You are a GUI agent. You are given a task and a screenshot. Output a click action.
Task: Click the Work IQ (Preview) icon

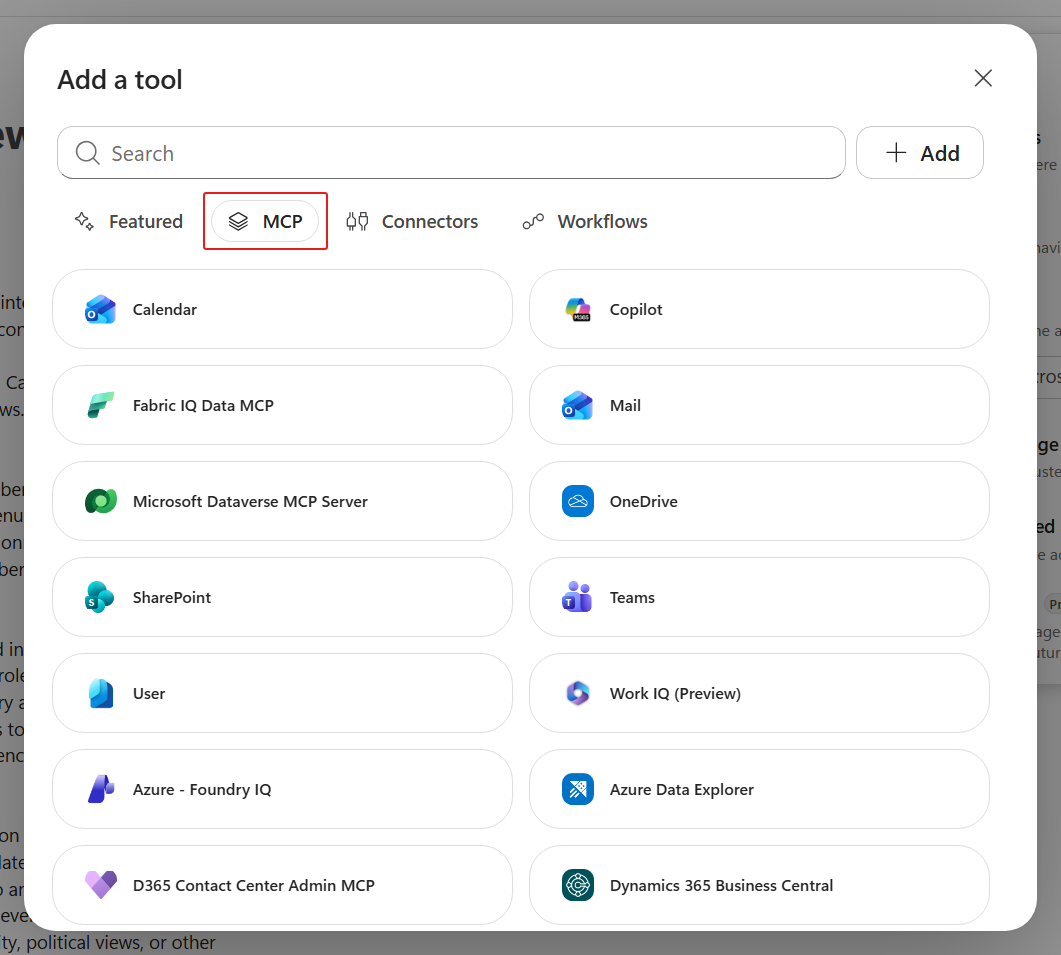[x=578, y=694]
